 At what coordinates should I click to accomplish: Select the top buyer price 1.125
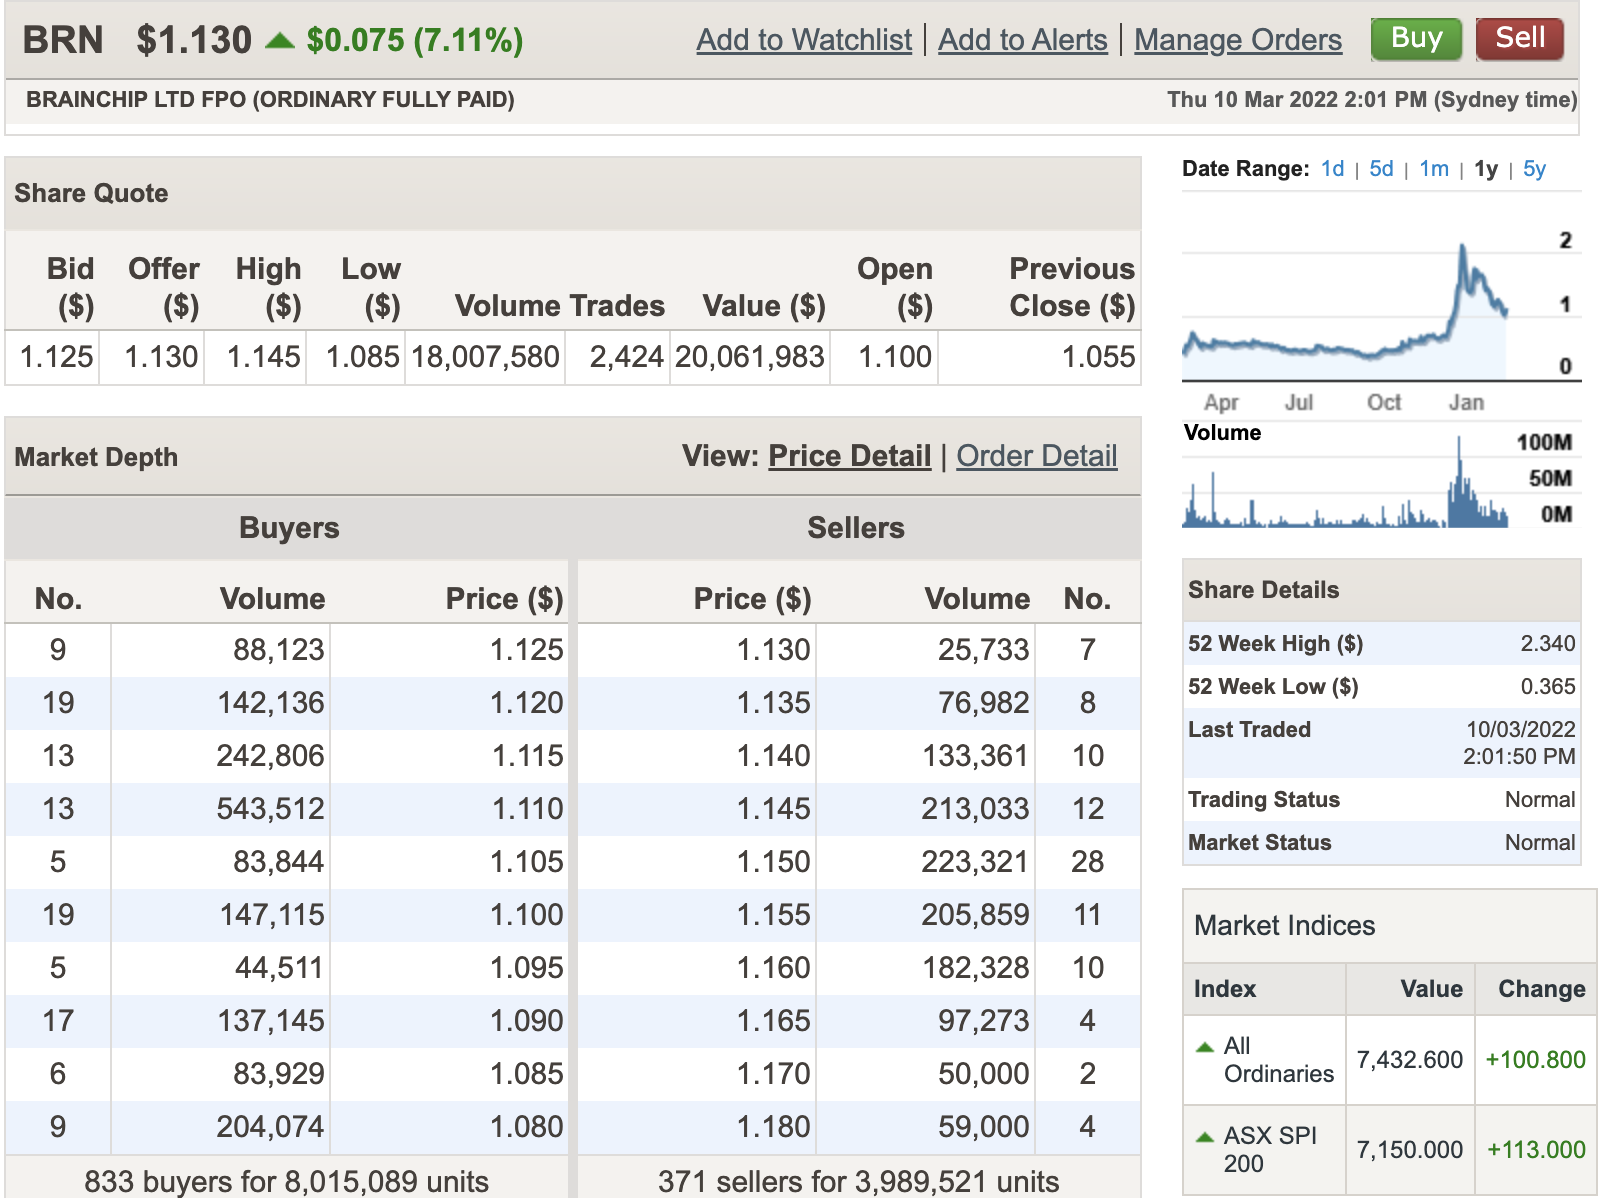tap(526, 650)
